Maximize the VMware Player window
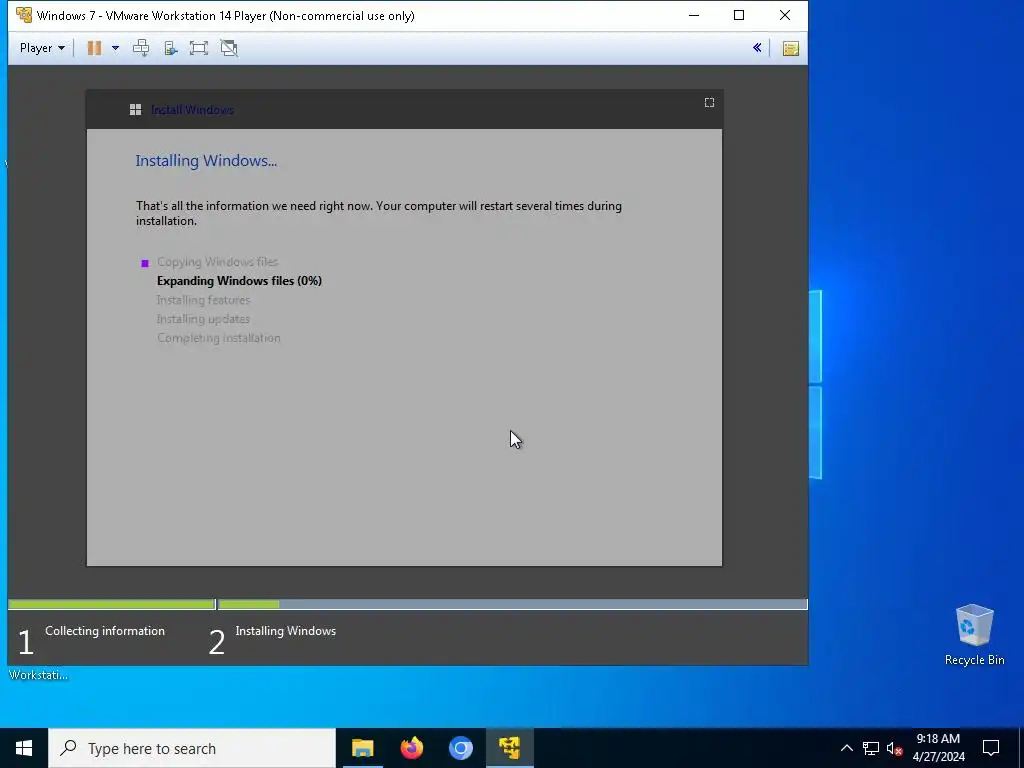This screenshot has height=768, width=1024. [739, 15]
